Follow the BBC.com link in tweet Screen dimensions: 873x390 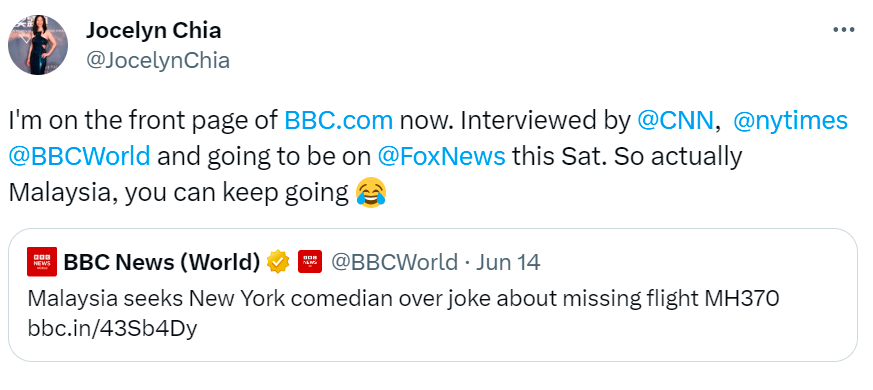point(339,120)
